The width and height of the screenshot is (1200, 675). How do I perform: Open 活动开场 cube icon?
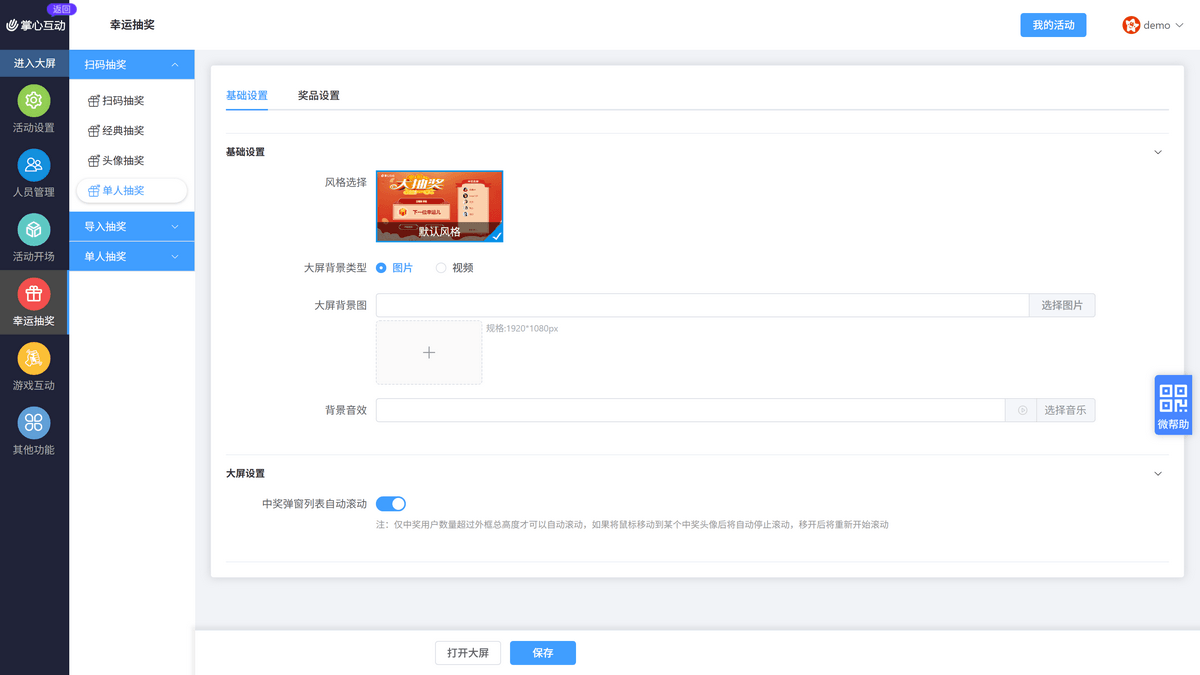(34, 230)
